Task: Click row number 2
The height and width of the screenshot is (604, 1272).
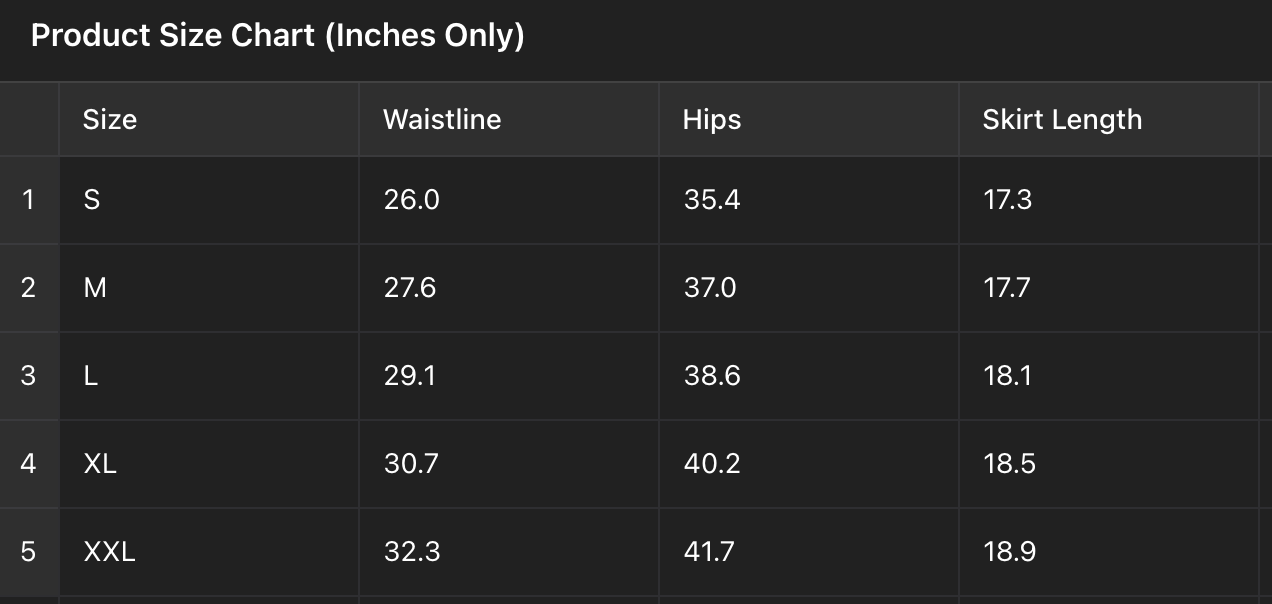Action: point(28,288)
